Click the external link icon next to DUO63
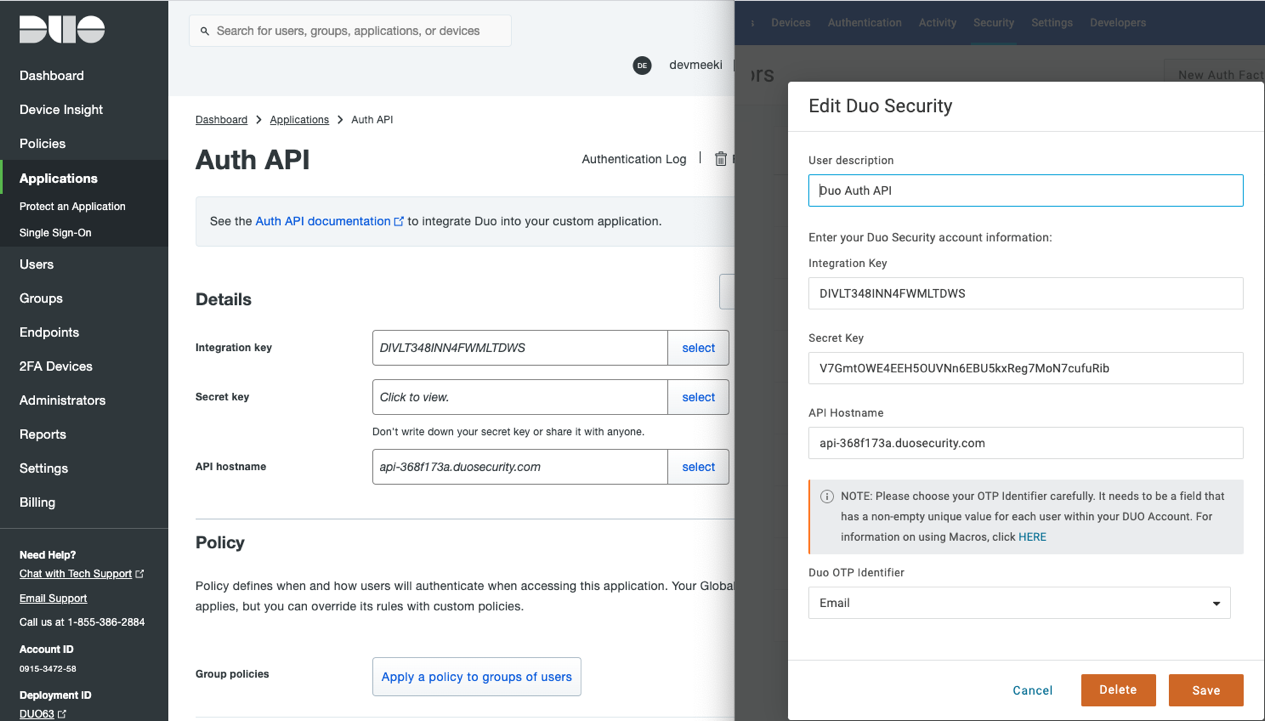 pos(63,714)
